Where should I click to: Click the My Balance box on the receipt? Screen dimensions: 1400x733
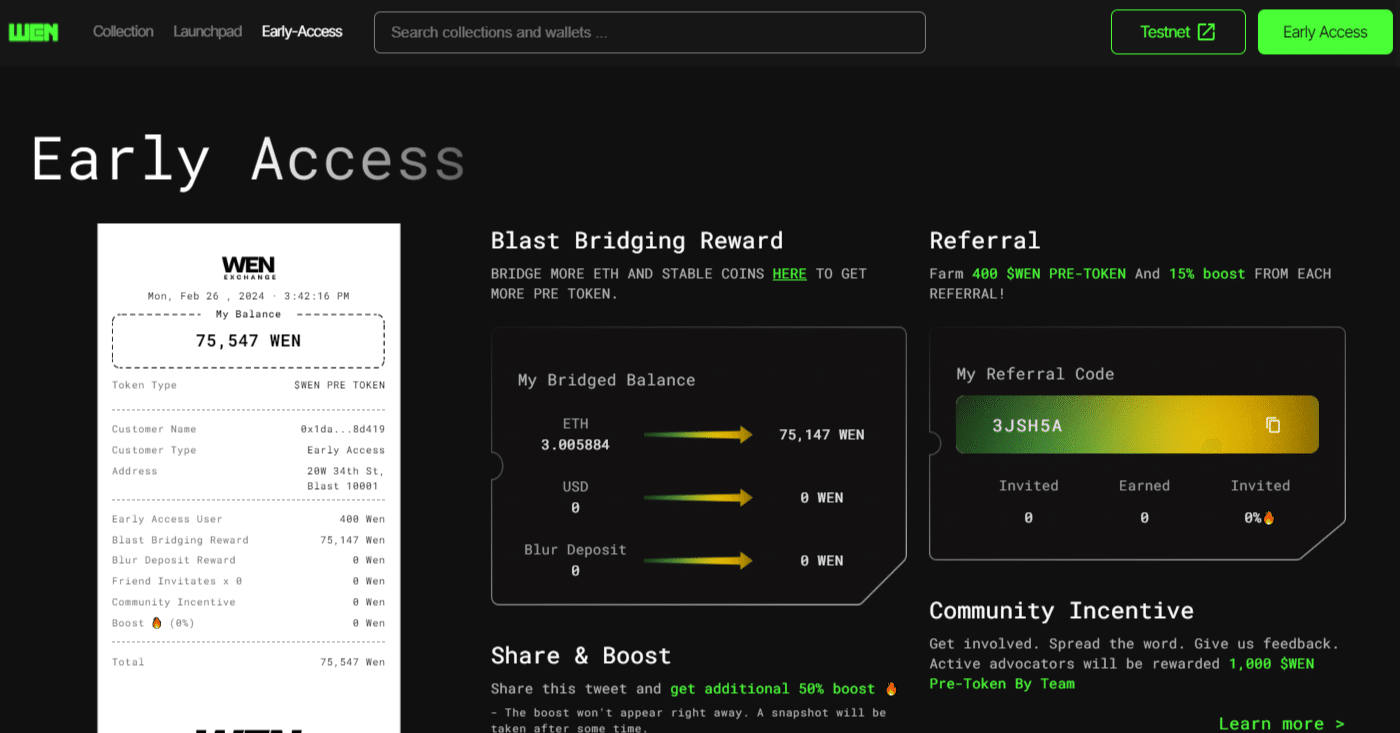click(x=248, y=340)
